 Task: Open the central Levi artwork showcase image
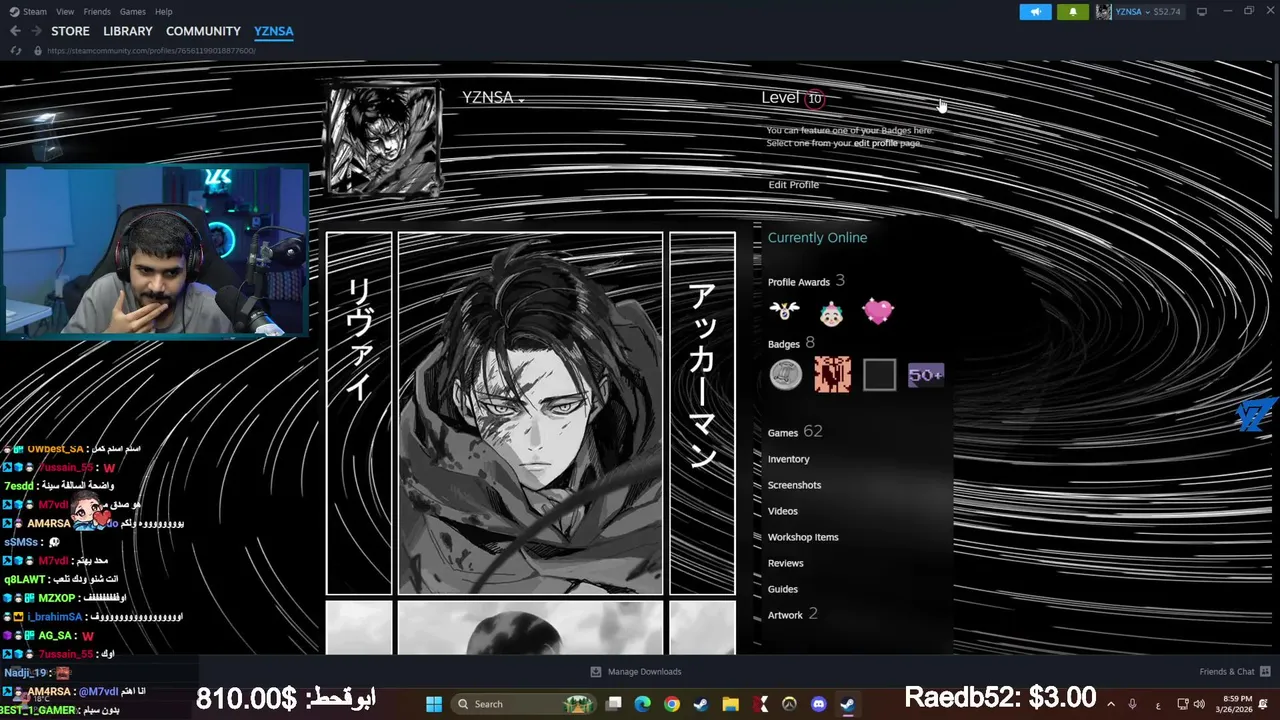click(x=530, y=414)
